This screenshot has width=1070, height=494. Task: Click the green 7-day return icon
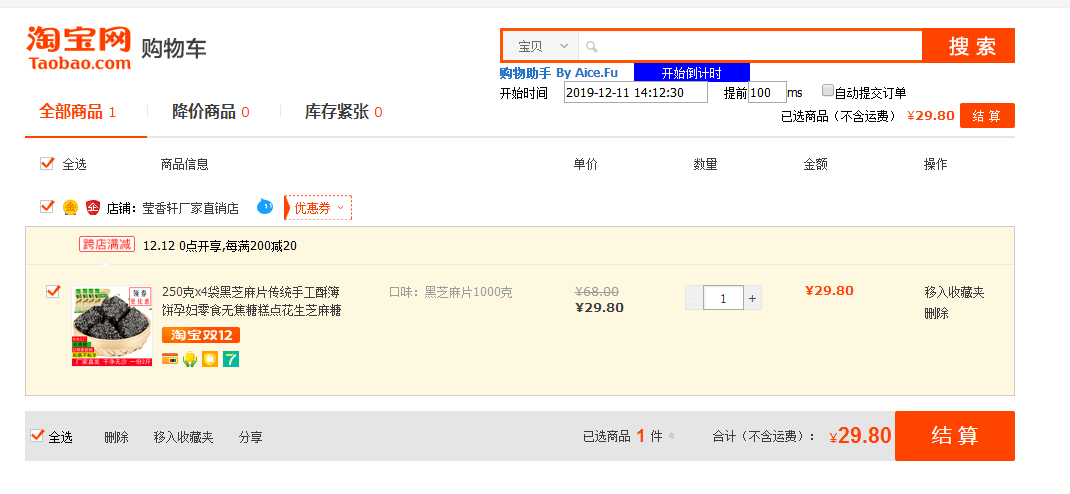tap(231, 359)
